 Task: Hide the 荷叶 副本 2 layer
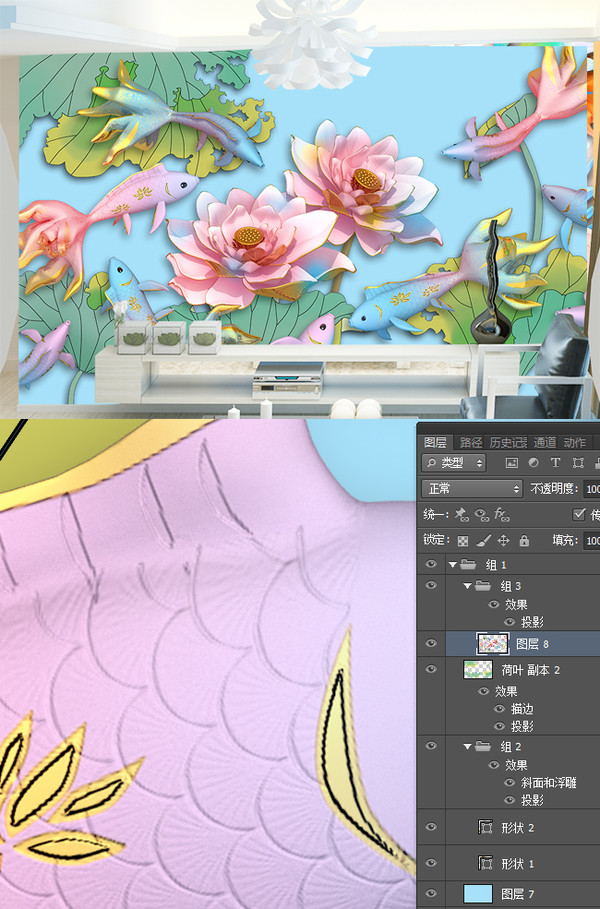click(431, 669)
